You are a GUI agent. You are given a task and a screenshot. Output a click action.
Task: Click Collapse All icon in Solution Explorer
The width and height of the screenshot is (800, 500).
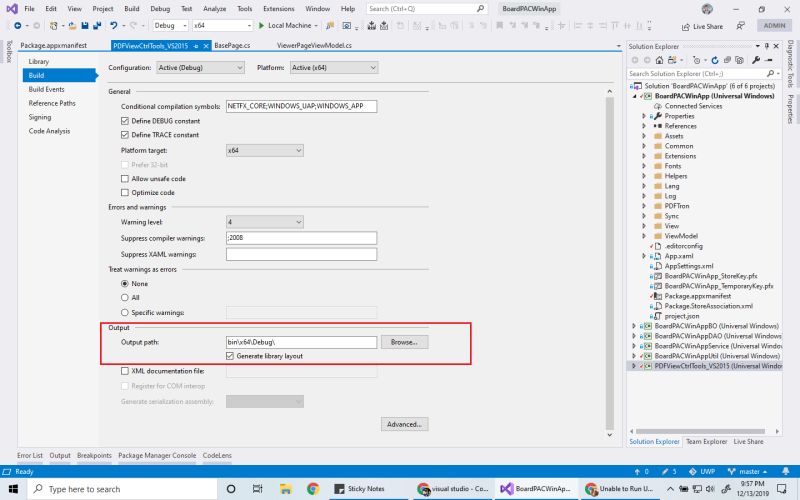727,60
